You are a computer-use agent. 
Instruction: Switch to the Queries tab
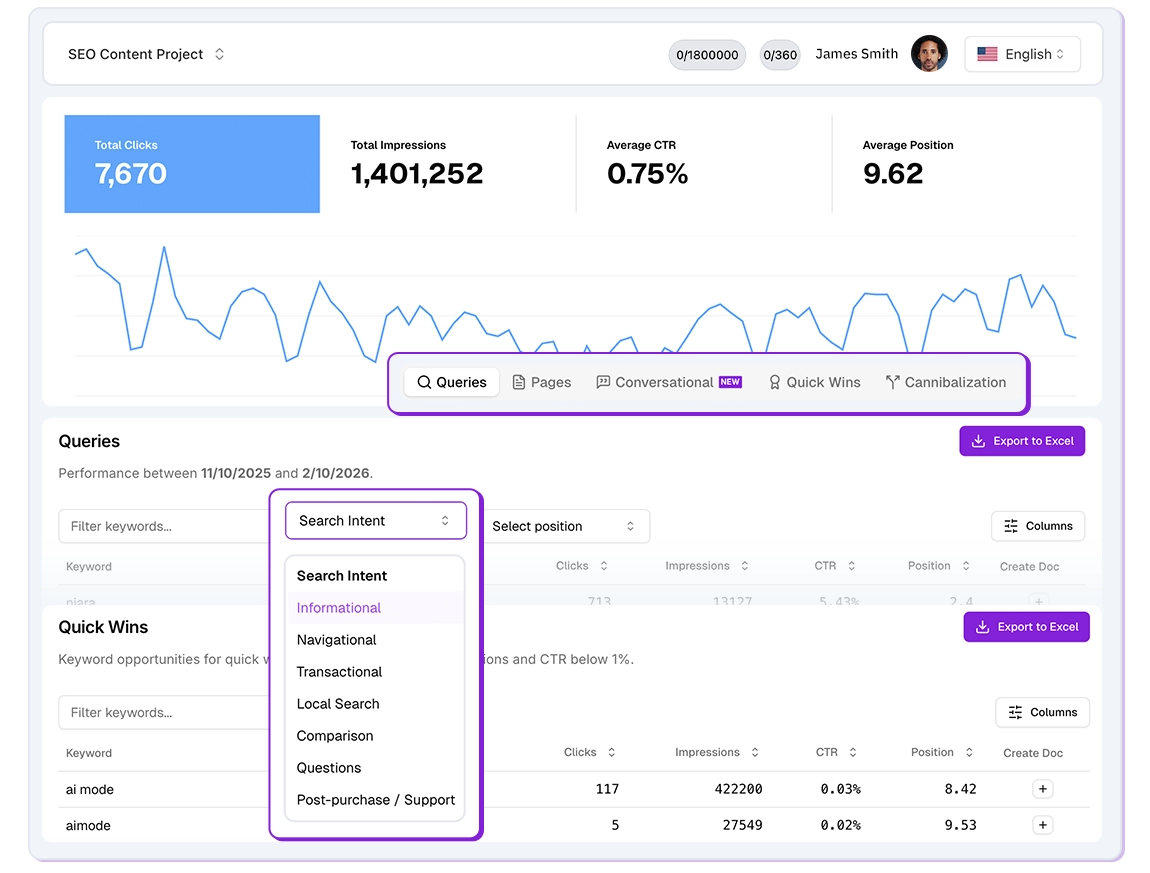[x=451, y=382]
